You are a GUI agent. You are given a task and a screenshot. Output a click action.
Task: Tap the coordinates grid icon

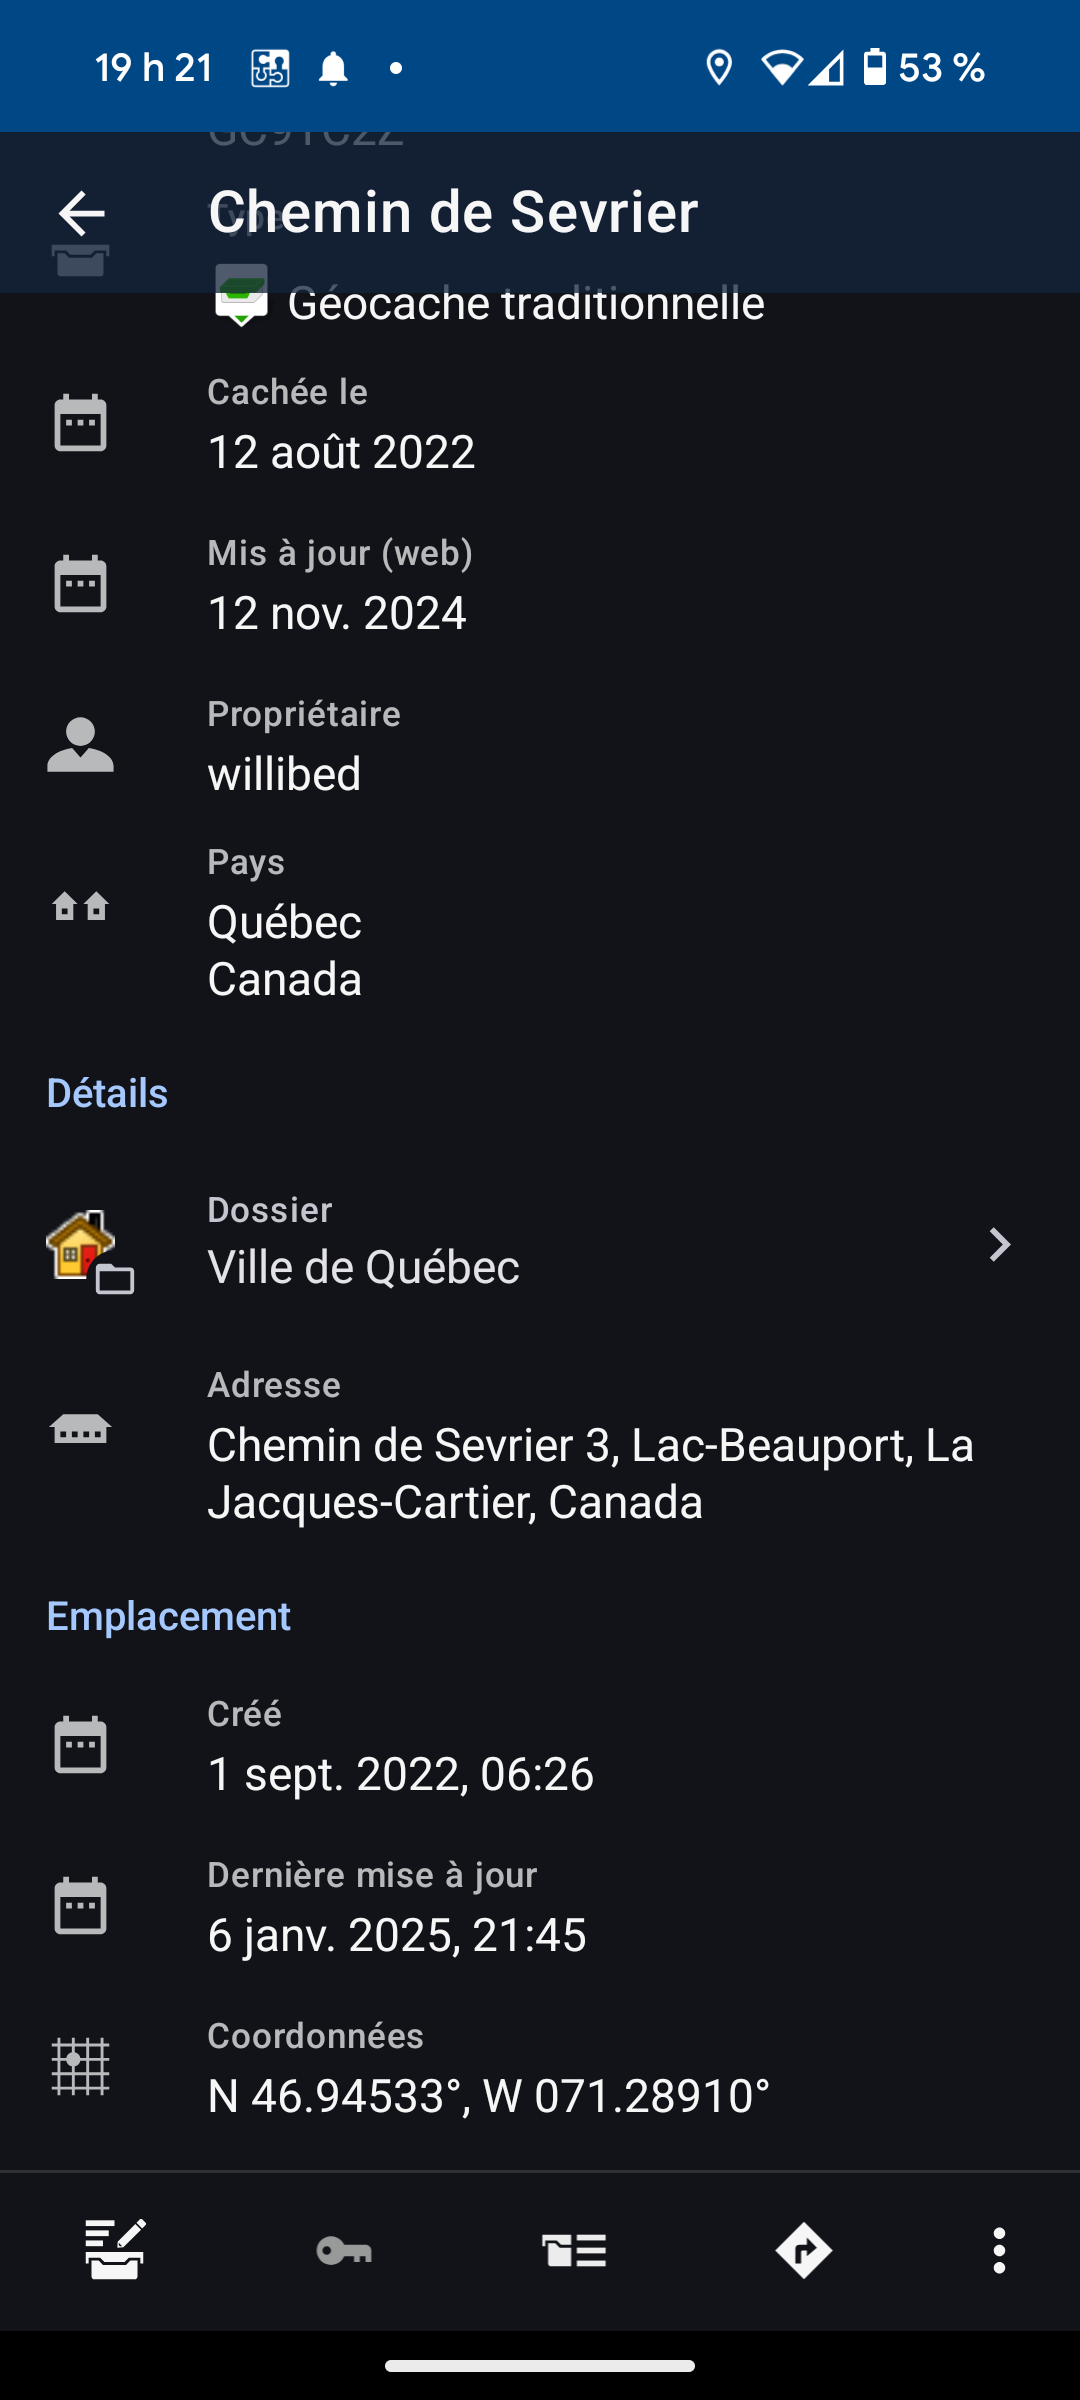coord(80,2066)
